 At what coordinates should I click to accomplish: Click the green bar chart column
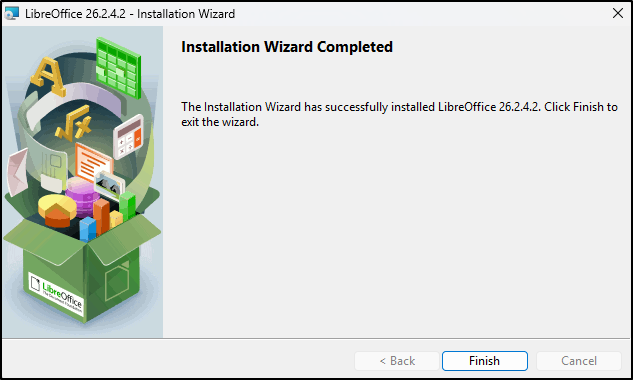[127, 206]
